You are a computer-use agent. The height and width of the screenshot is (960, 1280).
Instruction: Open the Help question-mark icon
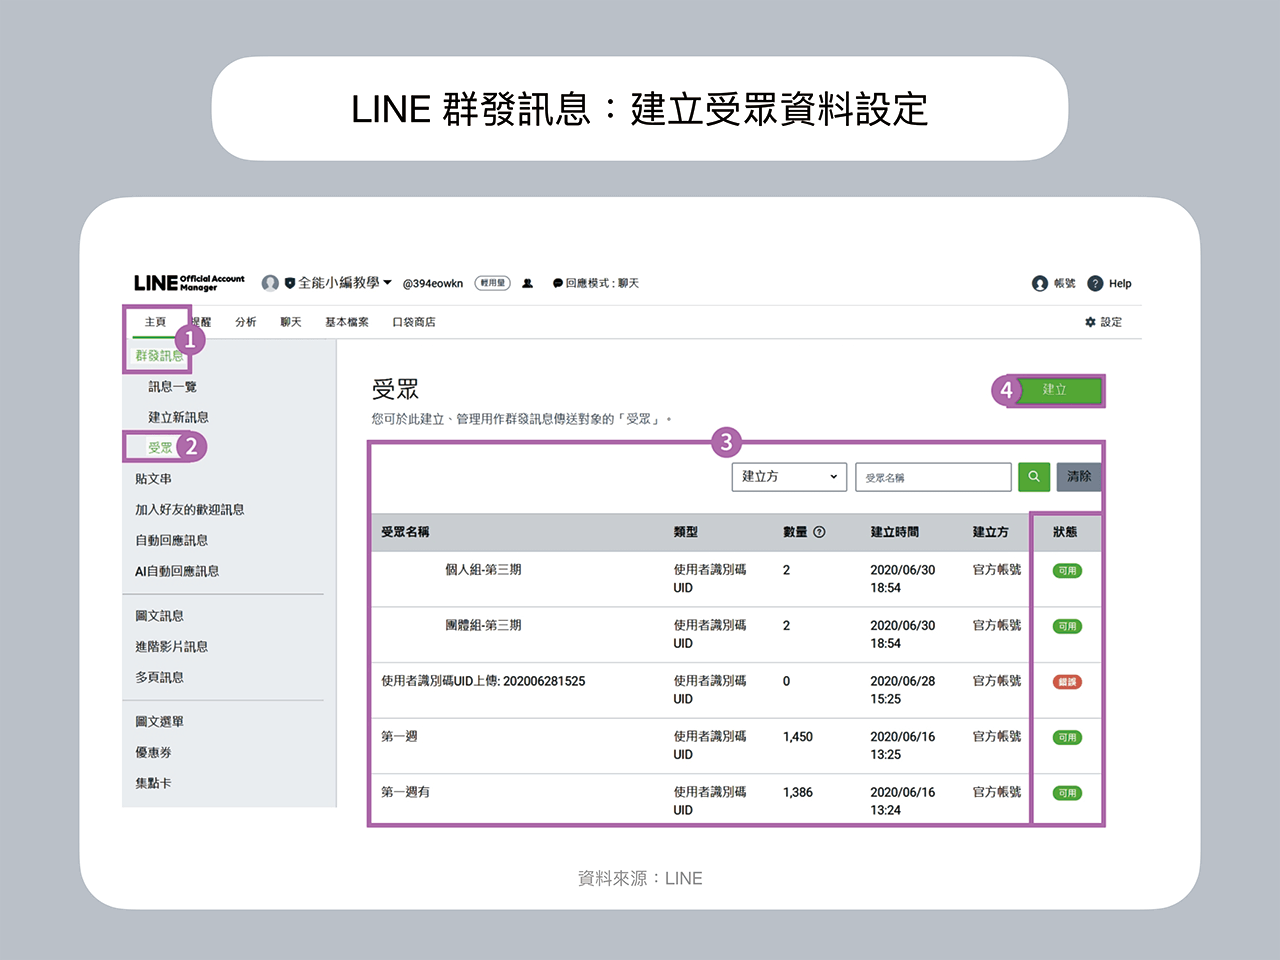point(1095,284)
